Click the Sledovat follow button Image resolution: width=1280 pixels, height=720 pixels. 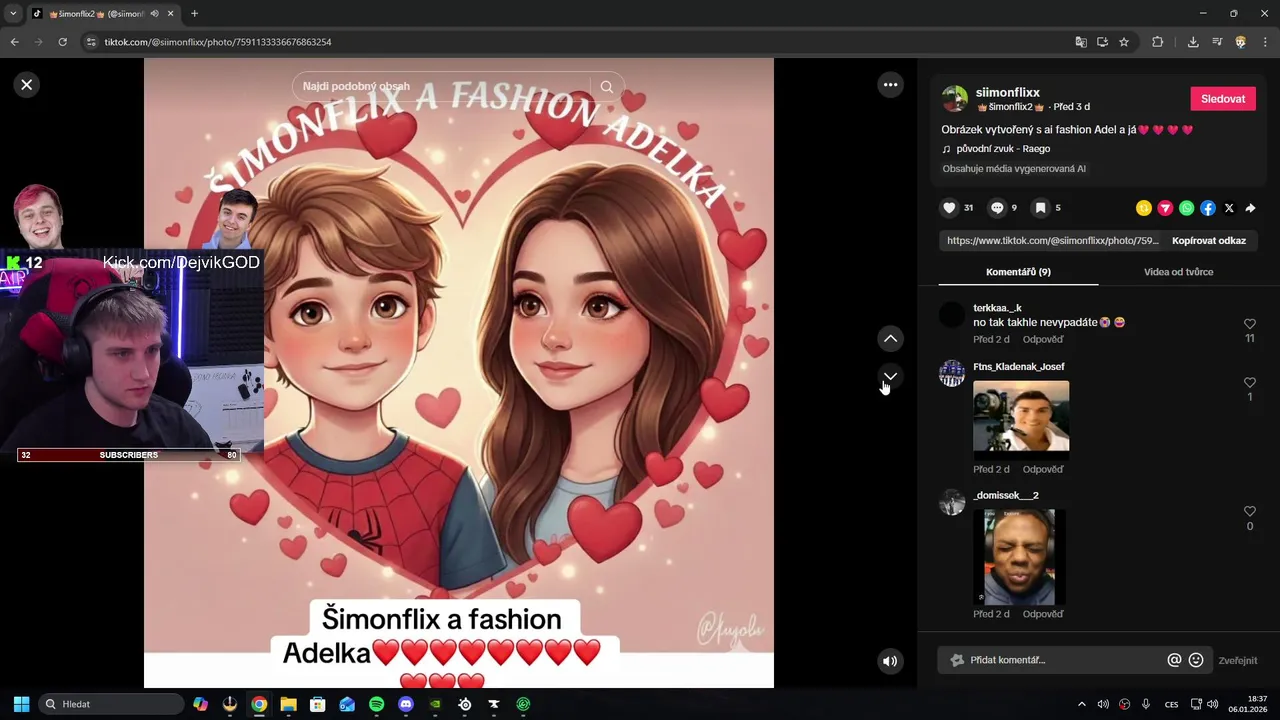coord(1222,99)
